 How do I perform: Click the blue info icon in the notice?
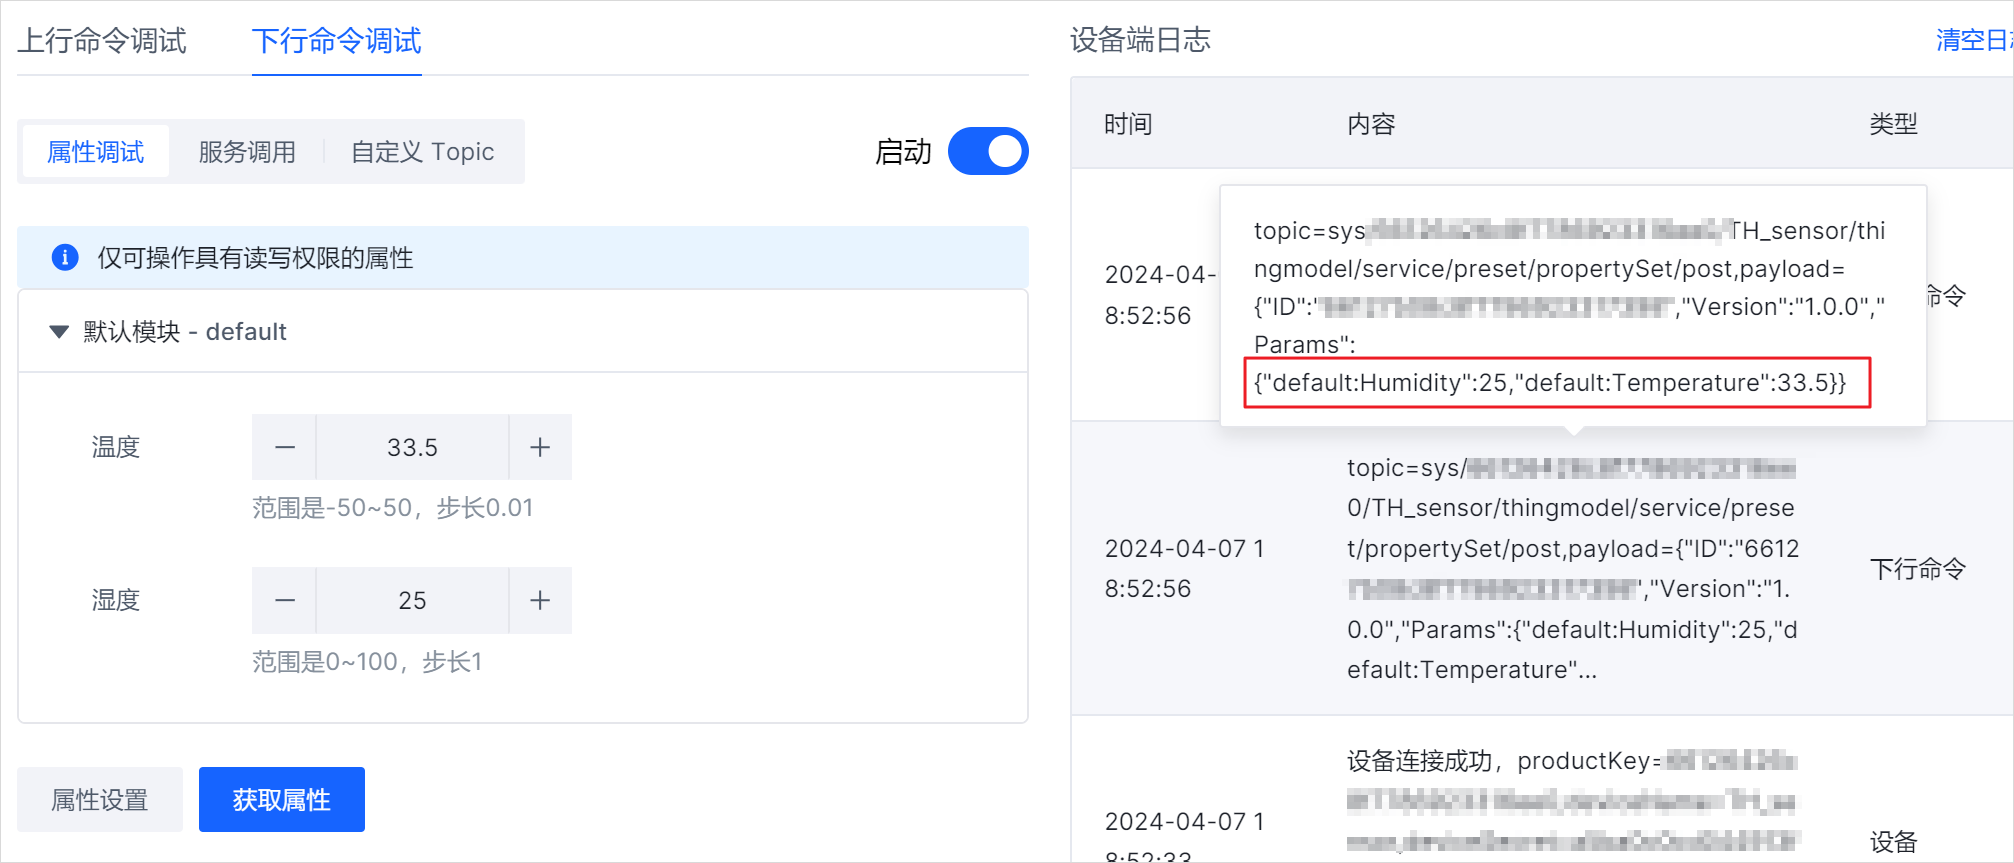point(65,258)
